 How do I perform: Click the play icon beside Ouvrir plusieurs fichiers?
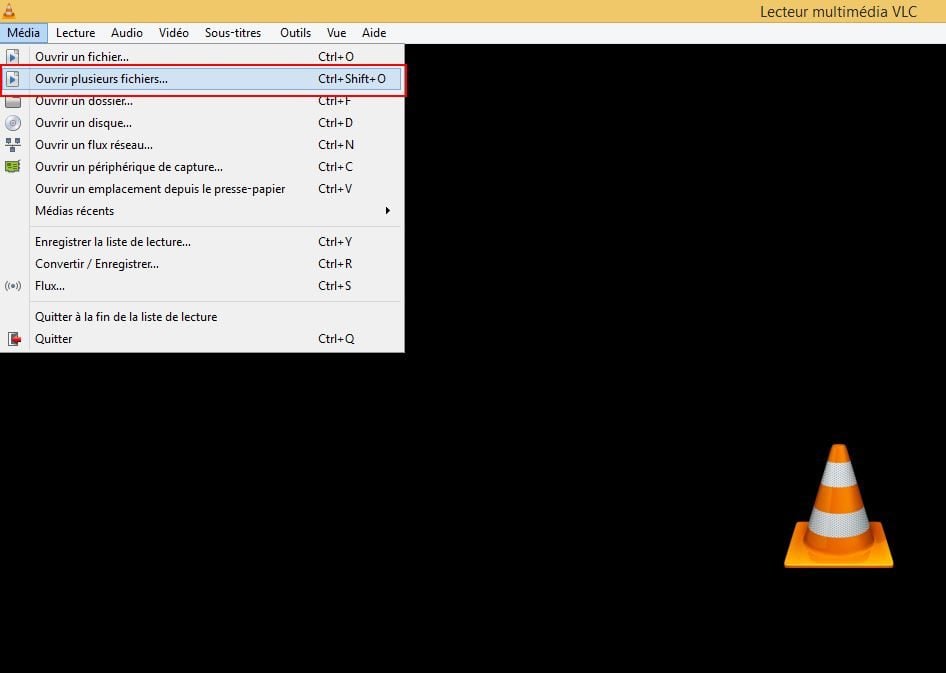tap(13, 79)
